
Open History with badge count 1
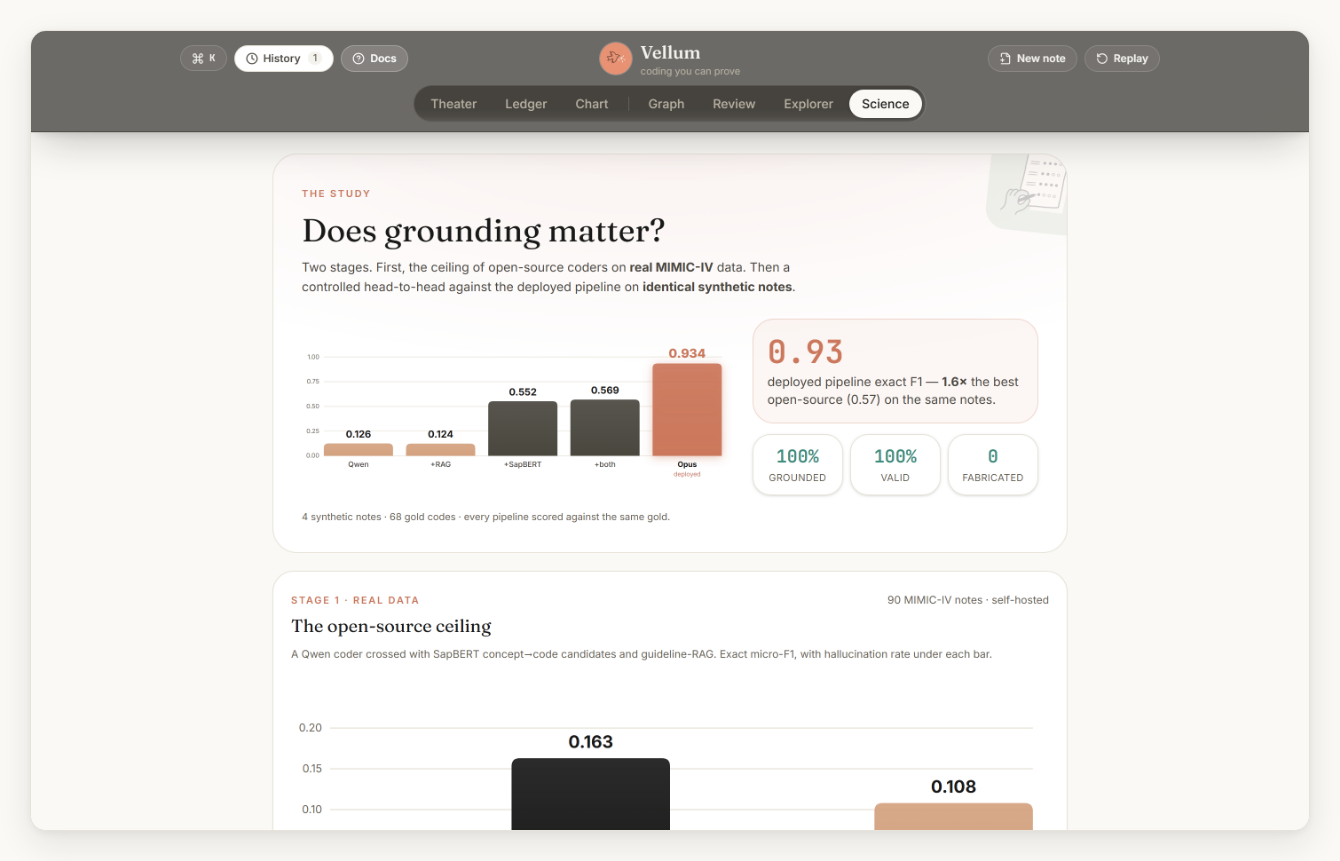(284, 58)
